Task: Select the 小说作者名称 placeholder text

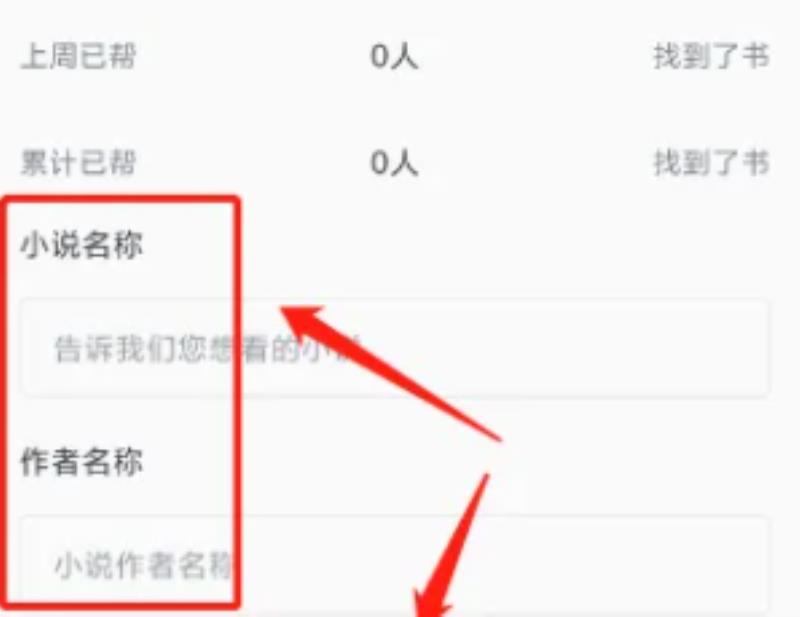Action: pyautogui.click(x=143, y=565)
